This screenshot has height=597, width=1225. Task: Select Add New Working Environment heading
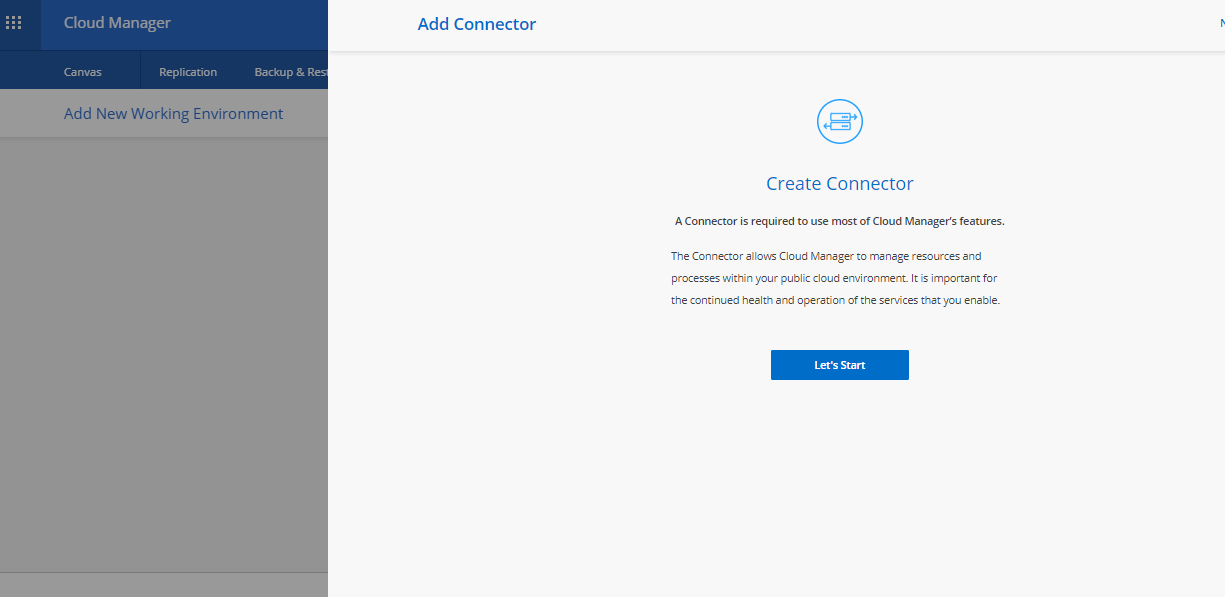173,114
